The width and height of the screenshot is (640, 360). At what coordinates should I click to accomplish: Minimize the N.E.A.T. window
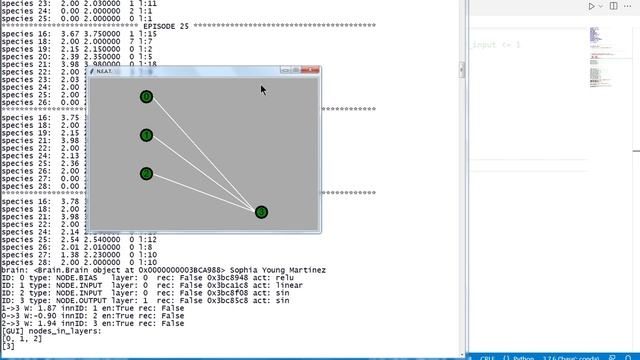pyautogui.click(x=285, y=70)
